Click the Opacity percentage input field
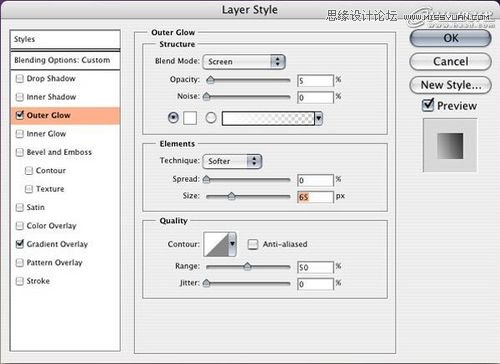The image size is (500, 364). click(x=315, y=81)
